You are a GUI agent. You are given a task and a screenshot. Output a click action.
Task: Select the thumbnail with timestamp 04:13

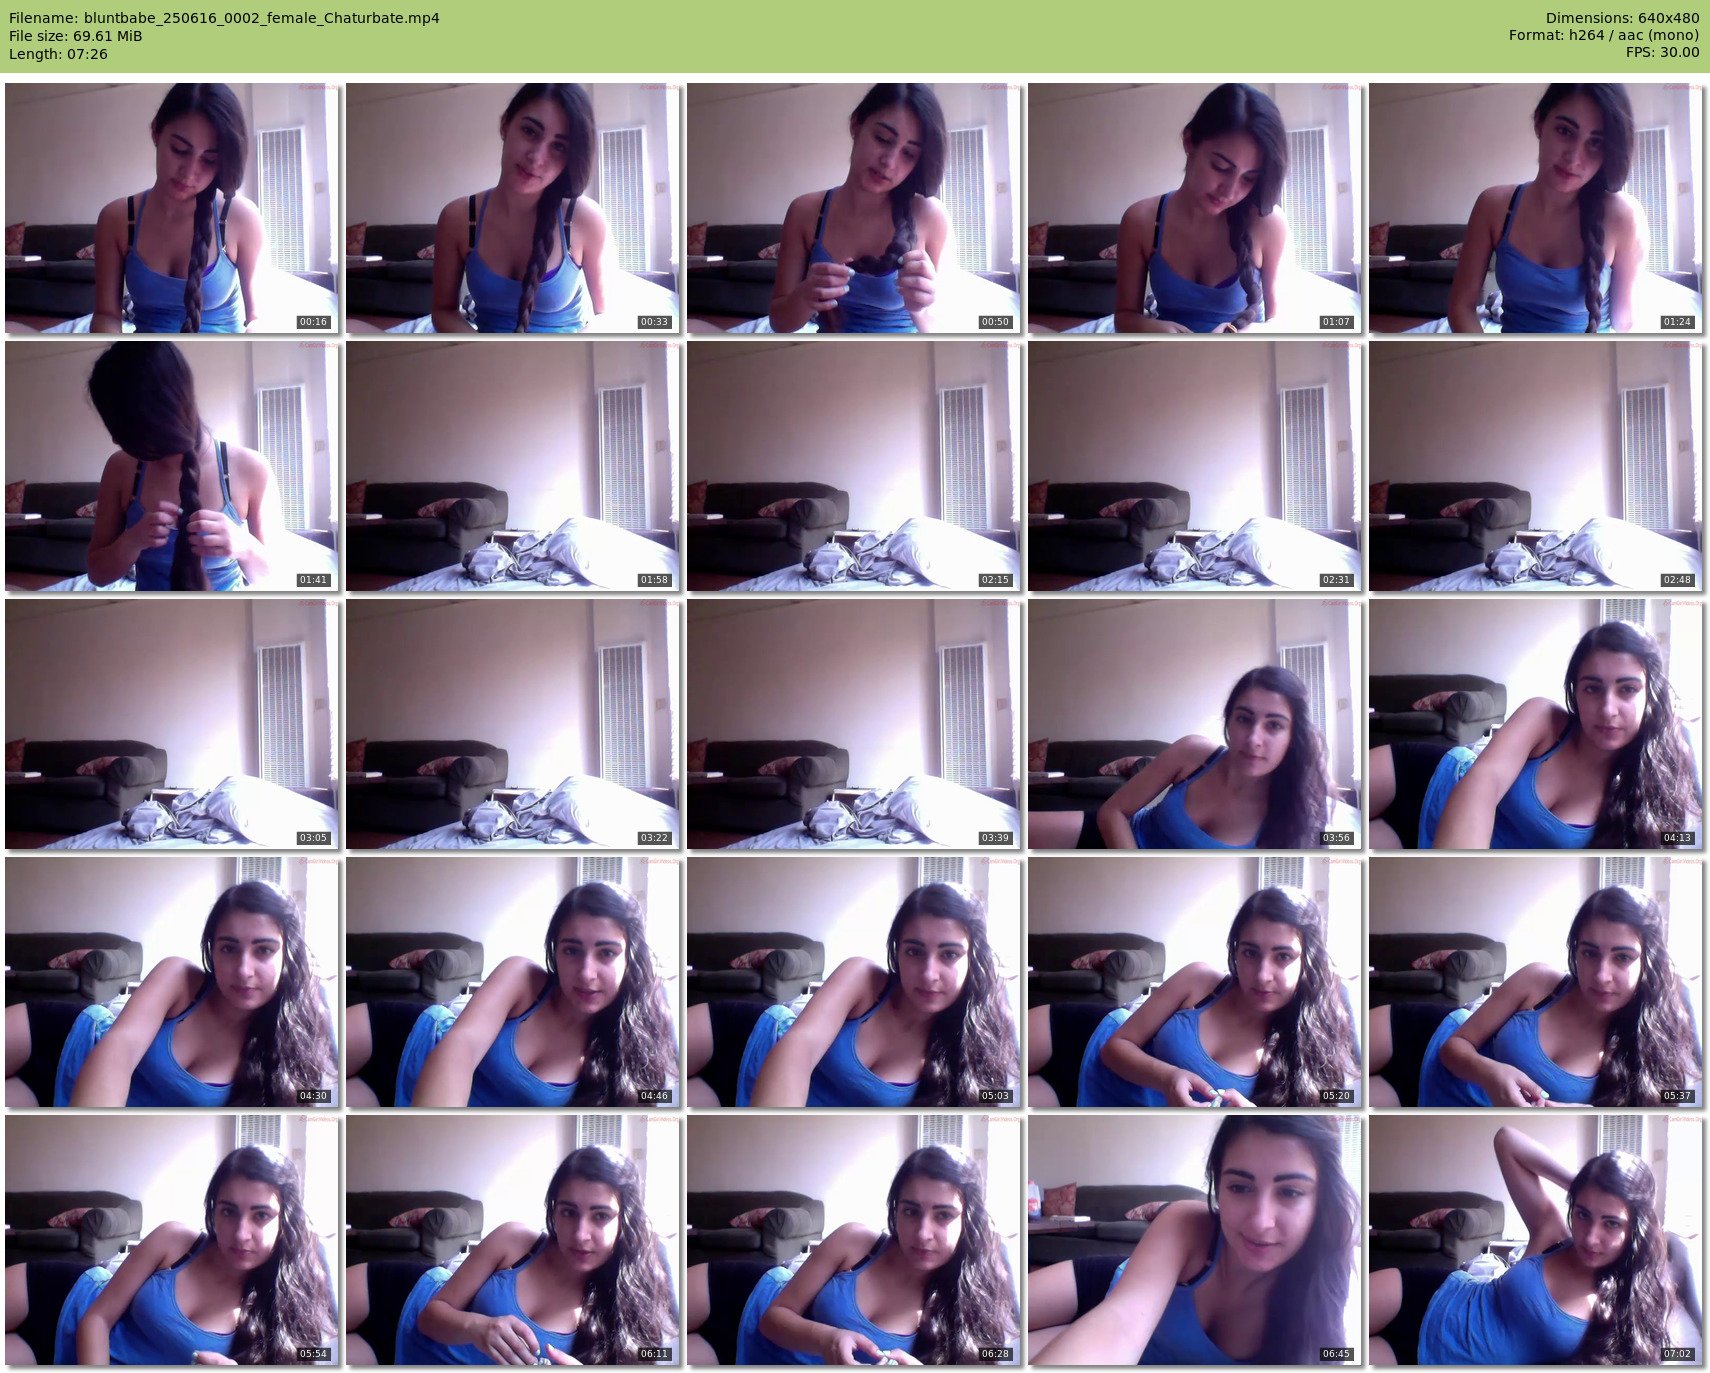tap(1535, 724)
